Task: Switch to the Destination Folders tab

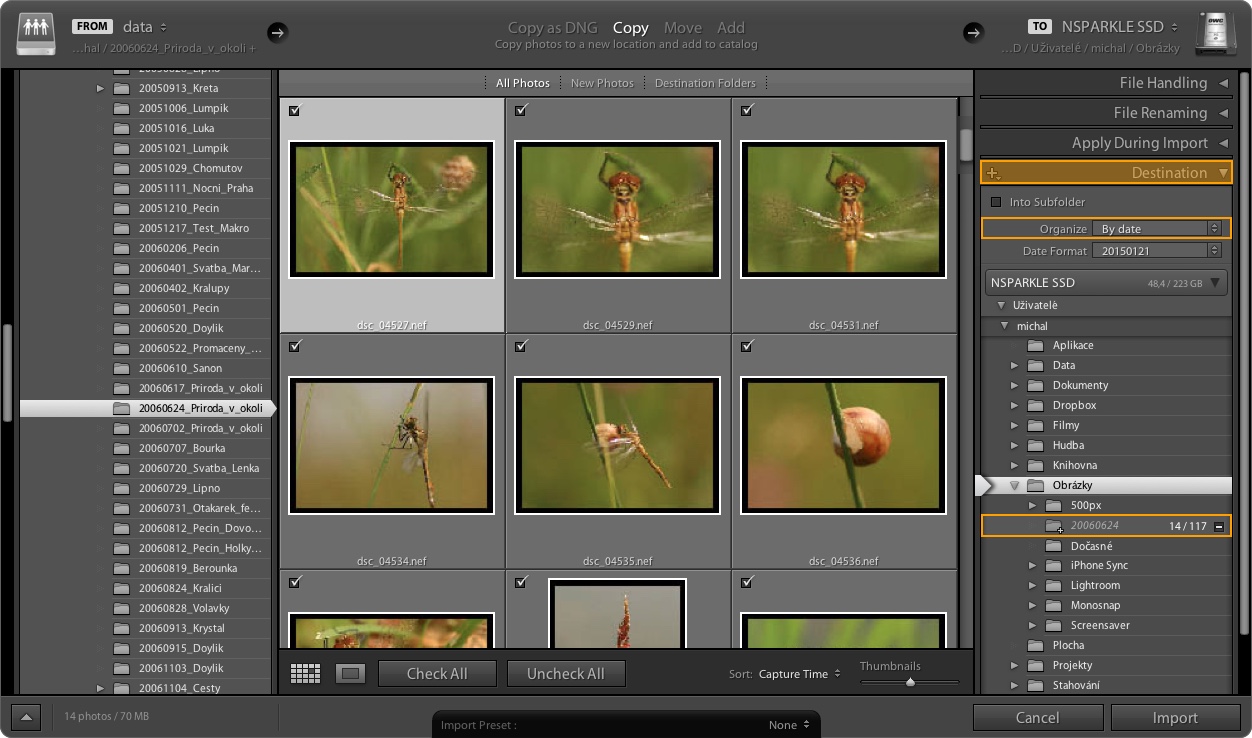Action: [705, 83]
